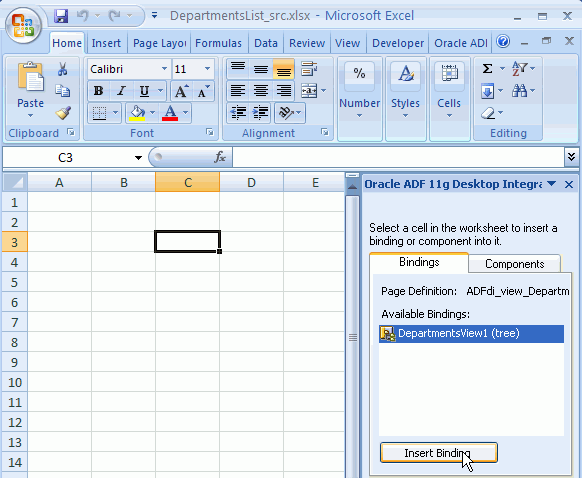Click the AutoSum sigma icon
Image resolution: width=582 pixels, height=478 pixels.
[487, 69]
